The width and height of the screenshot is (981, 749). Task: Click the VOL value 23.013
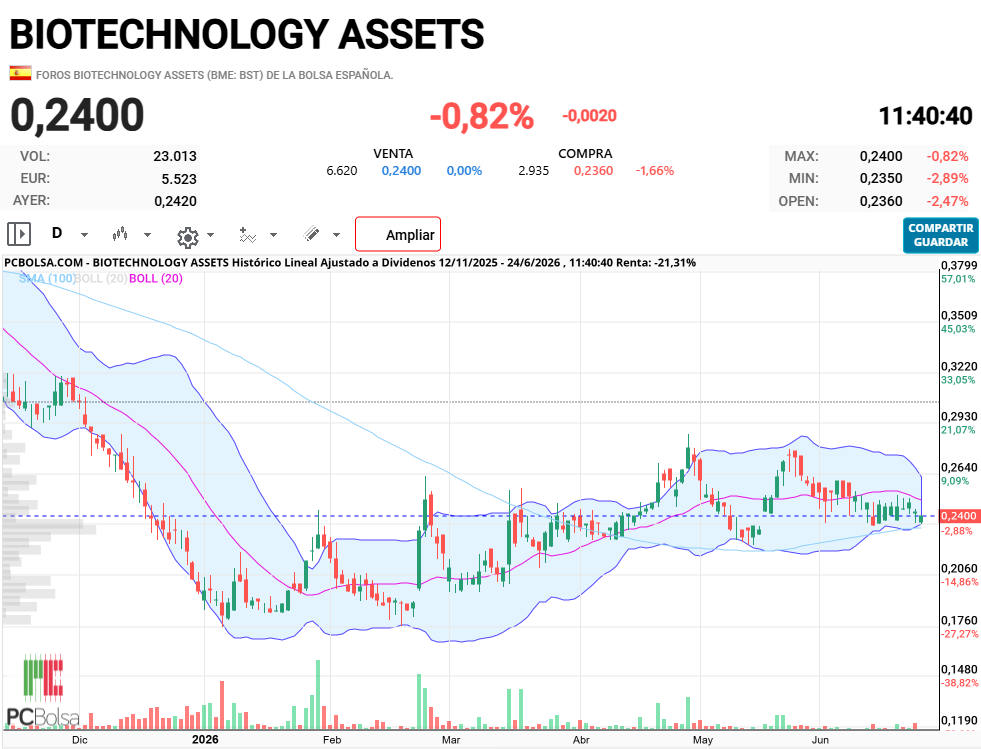pos(175,156)
